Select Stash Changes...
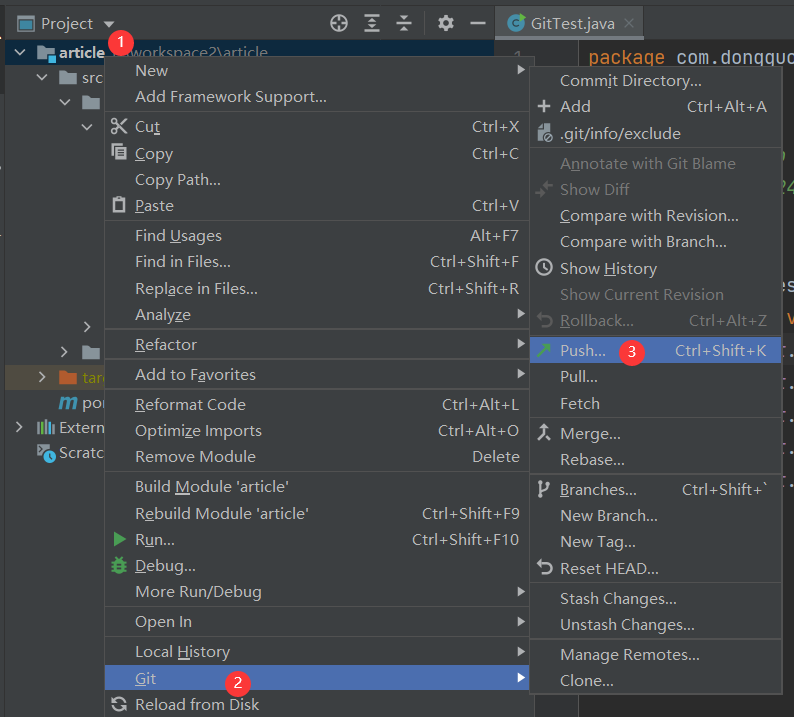Screen dimensions: 794x717 click(x=655, y=599)
